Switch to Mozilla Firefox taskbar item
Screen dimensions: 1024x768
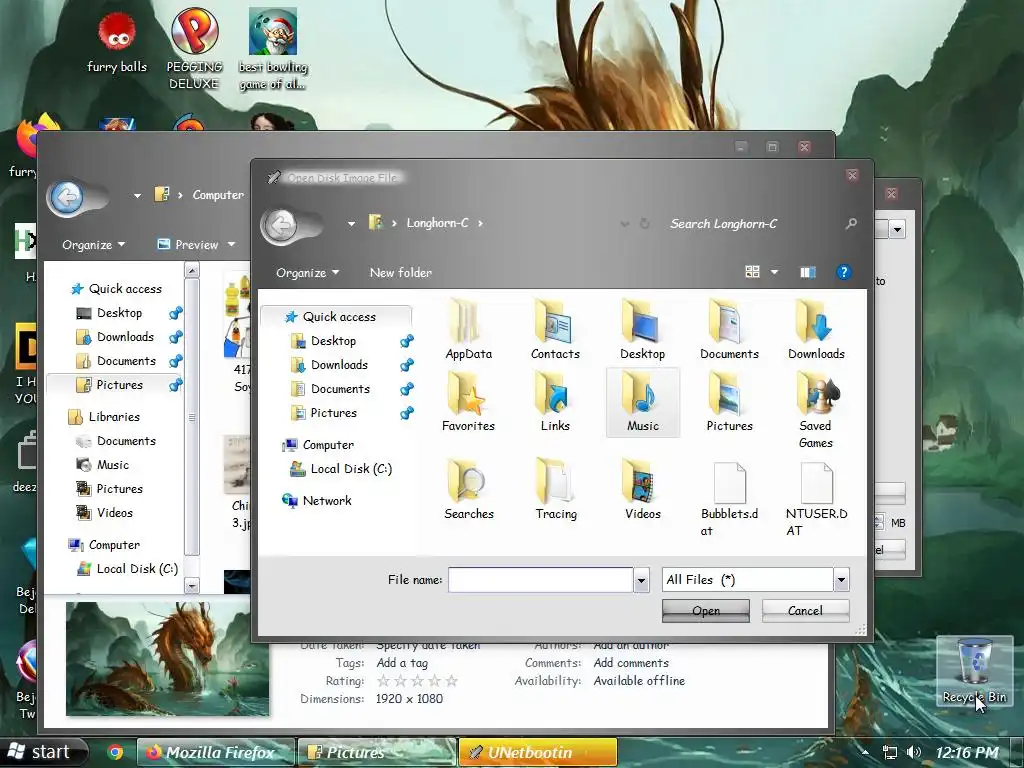click(215, 752)
